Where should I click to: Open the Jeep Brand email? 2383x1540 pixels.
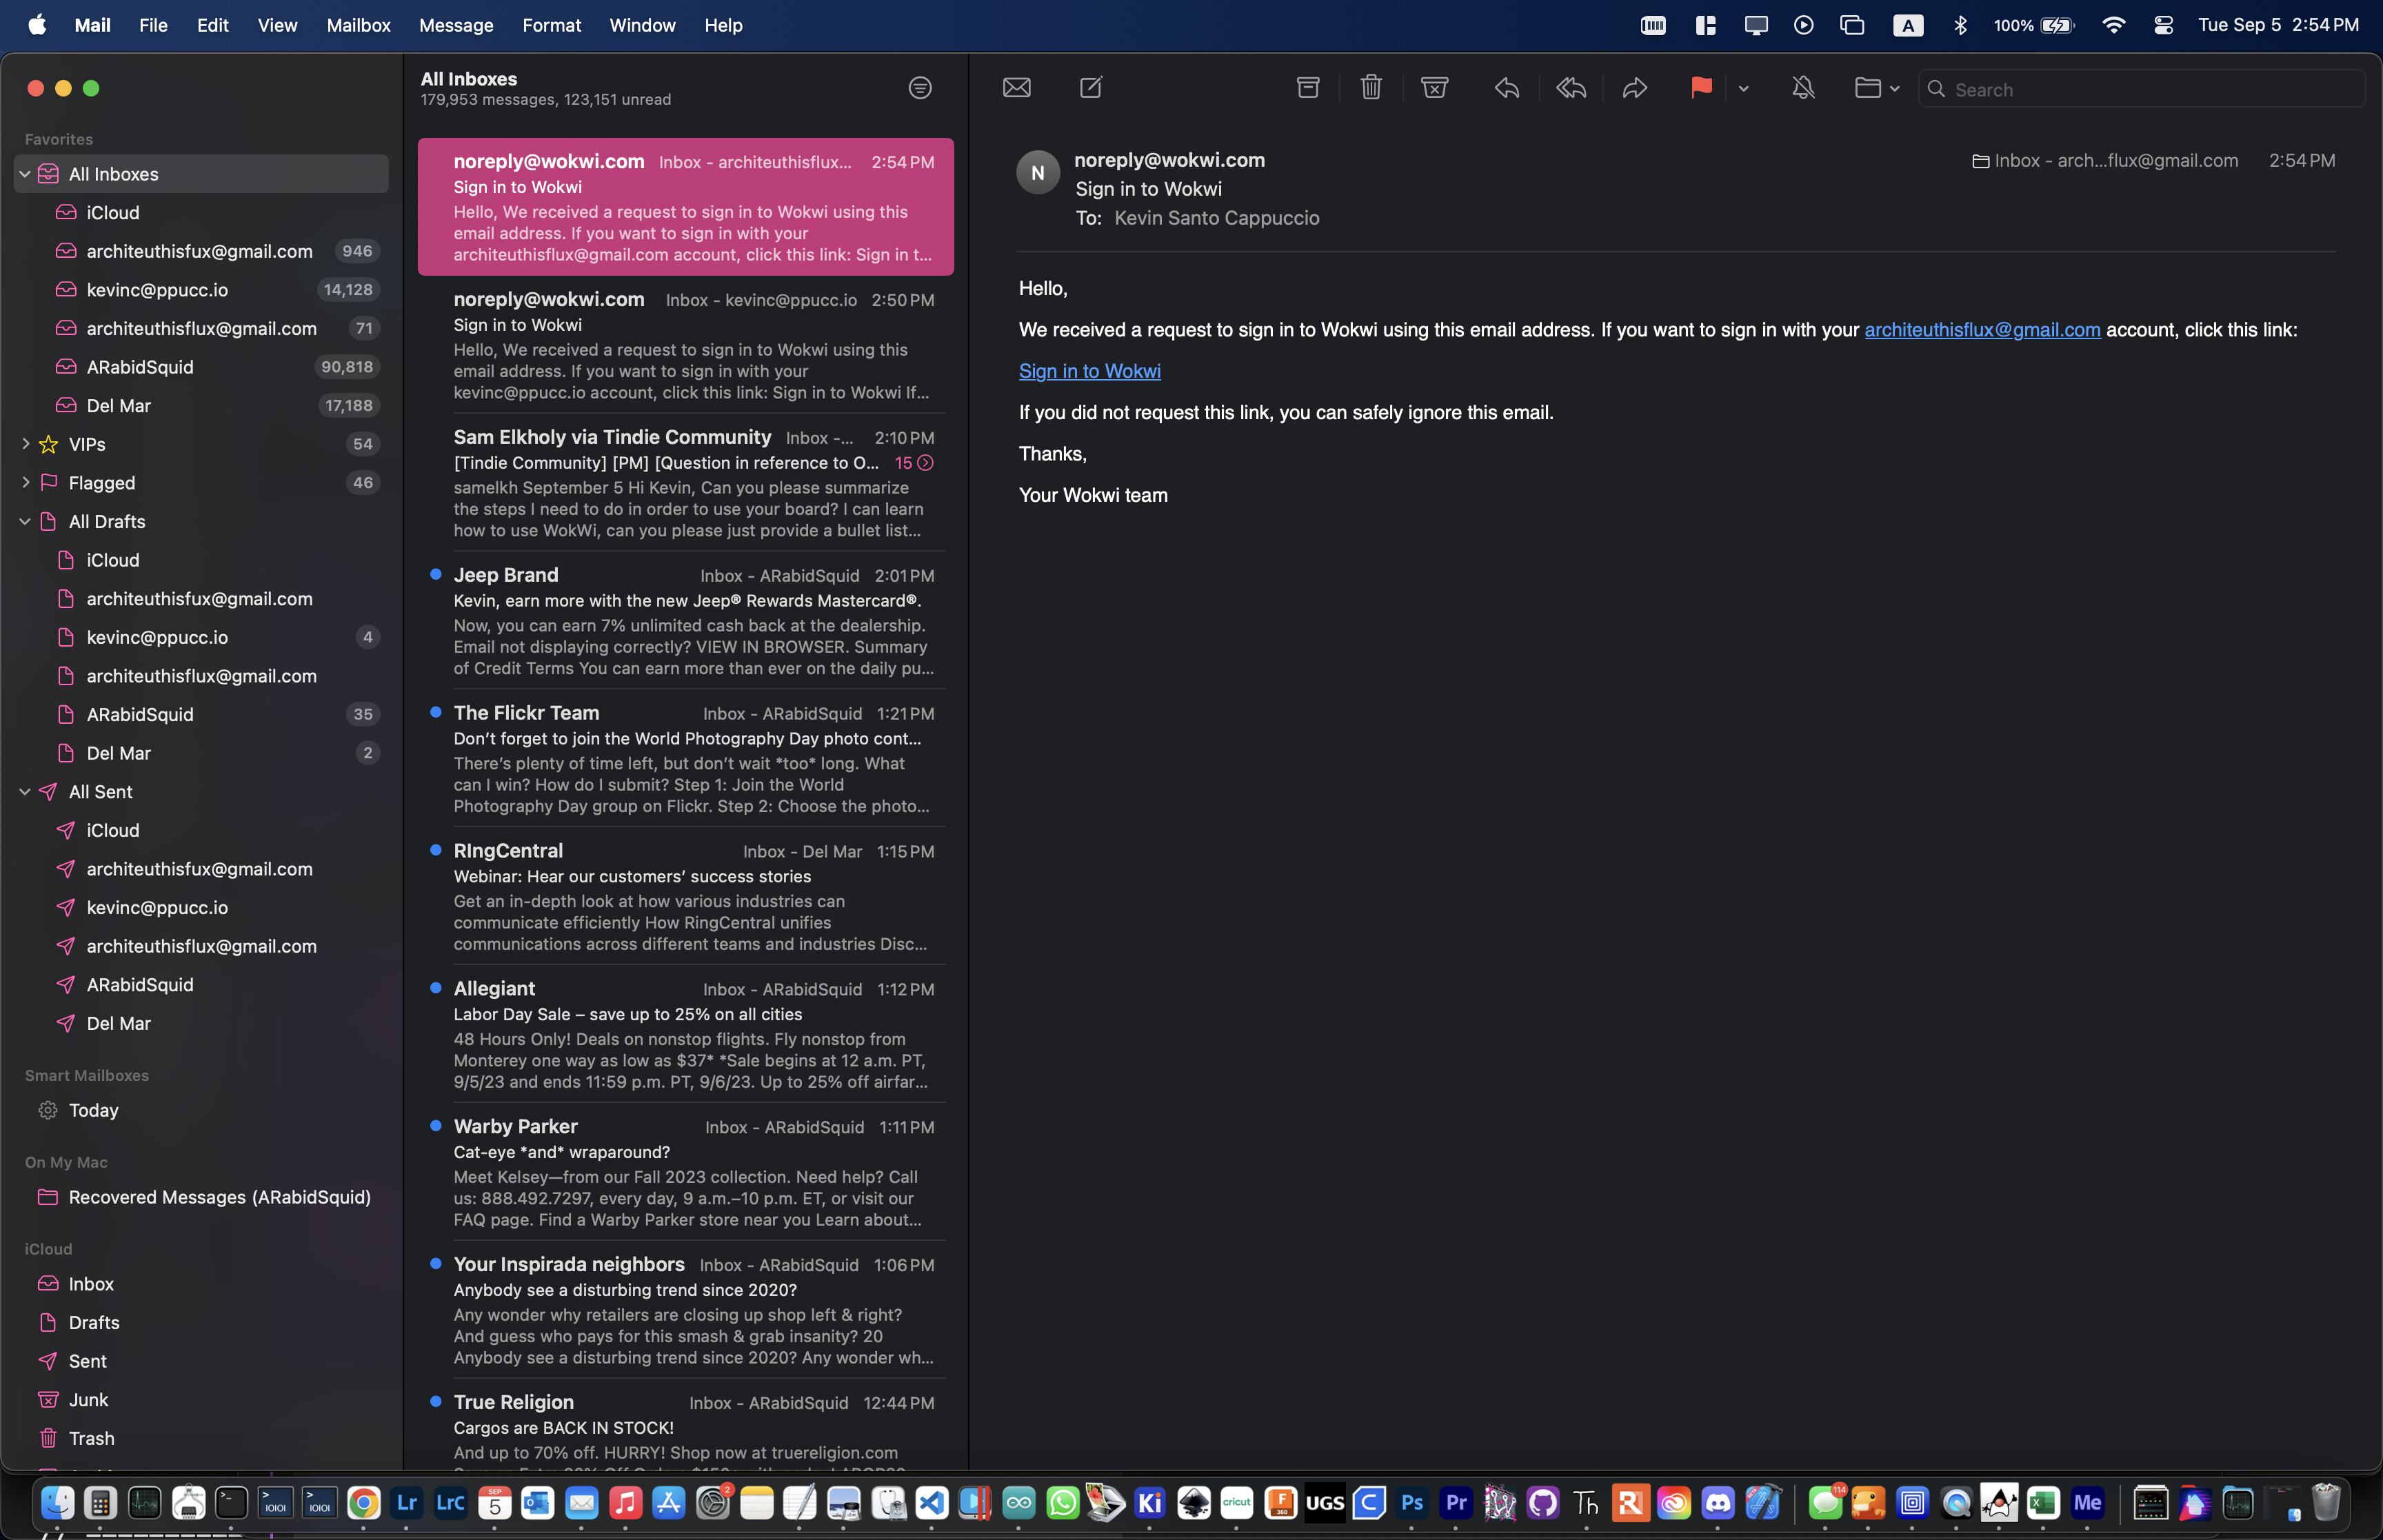(686, 621)
